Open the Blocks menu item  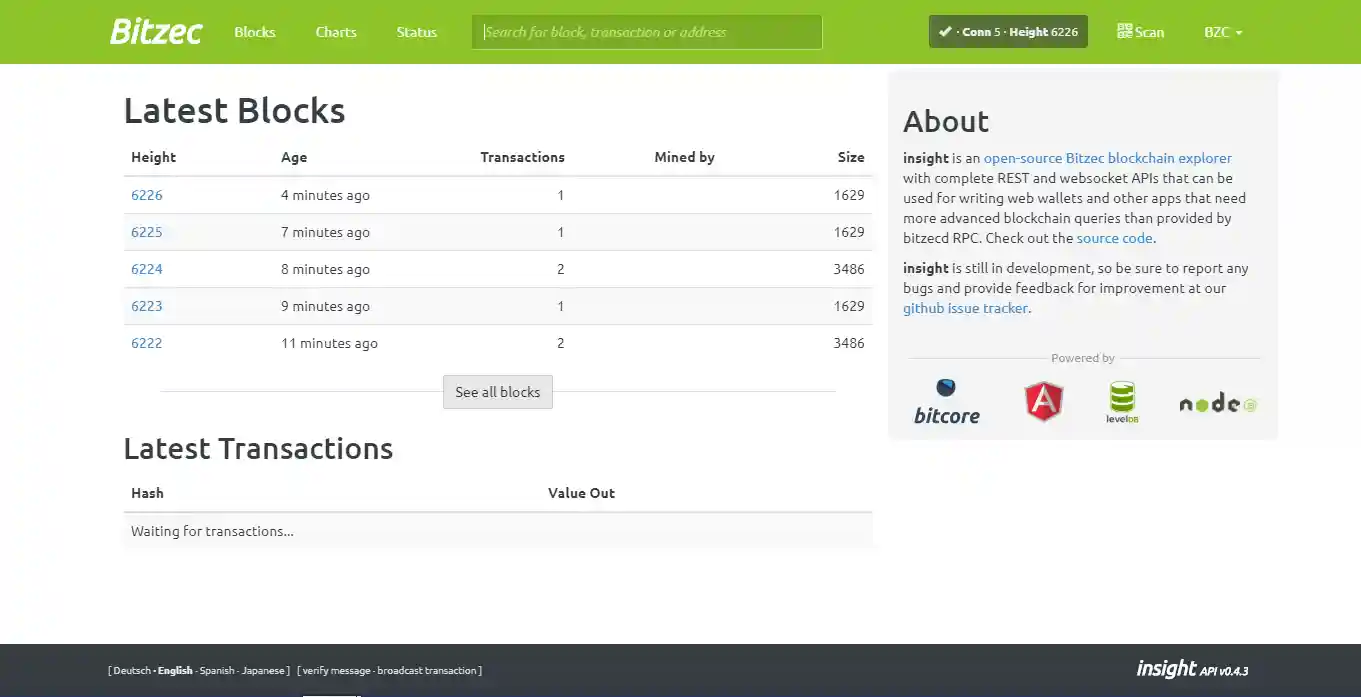255,32
